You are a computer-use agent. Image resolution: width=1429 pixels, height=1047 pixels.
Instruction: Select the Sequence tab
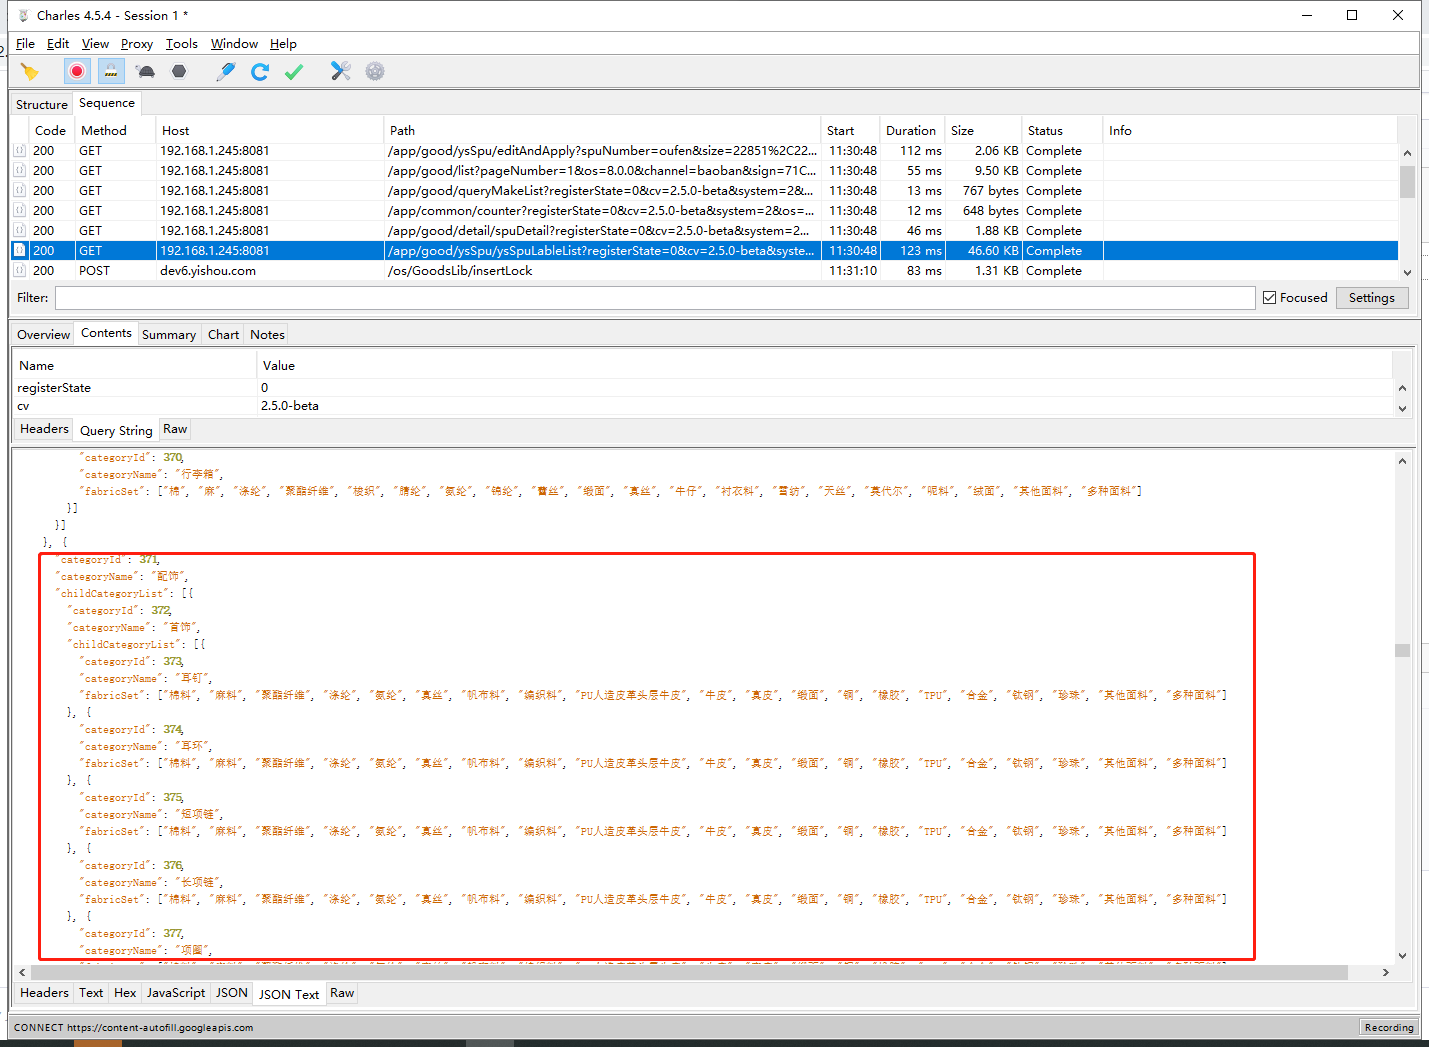107,103
